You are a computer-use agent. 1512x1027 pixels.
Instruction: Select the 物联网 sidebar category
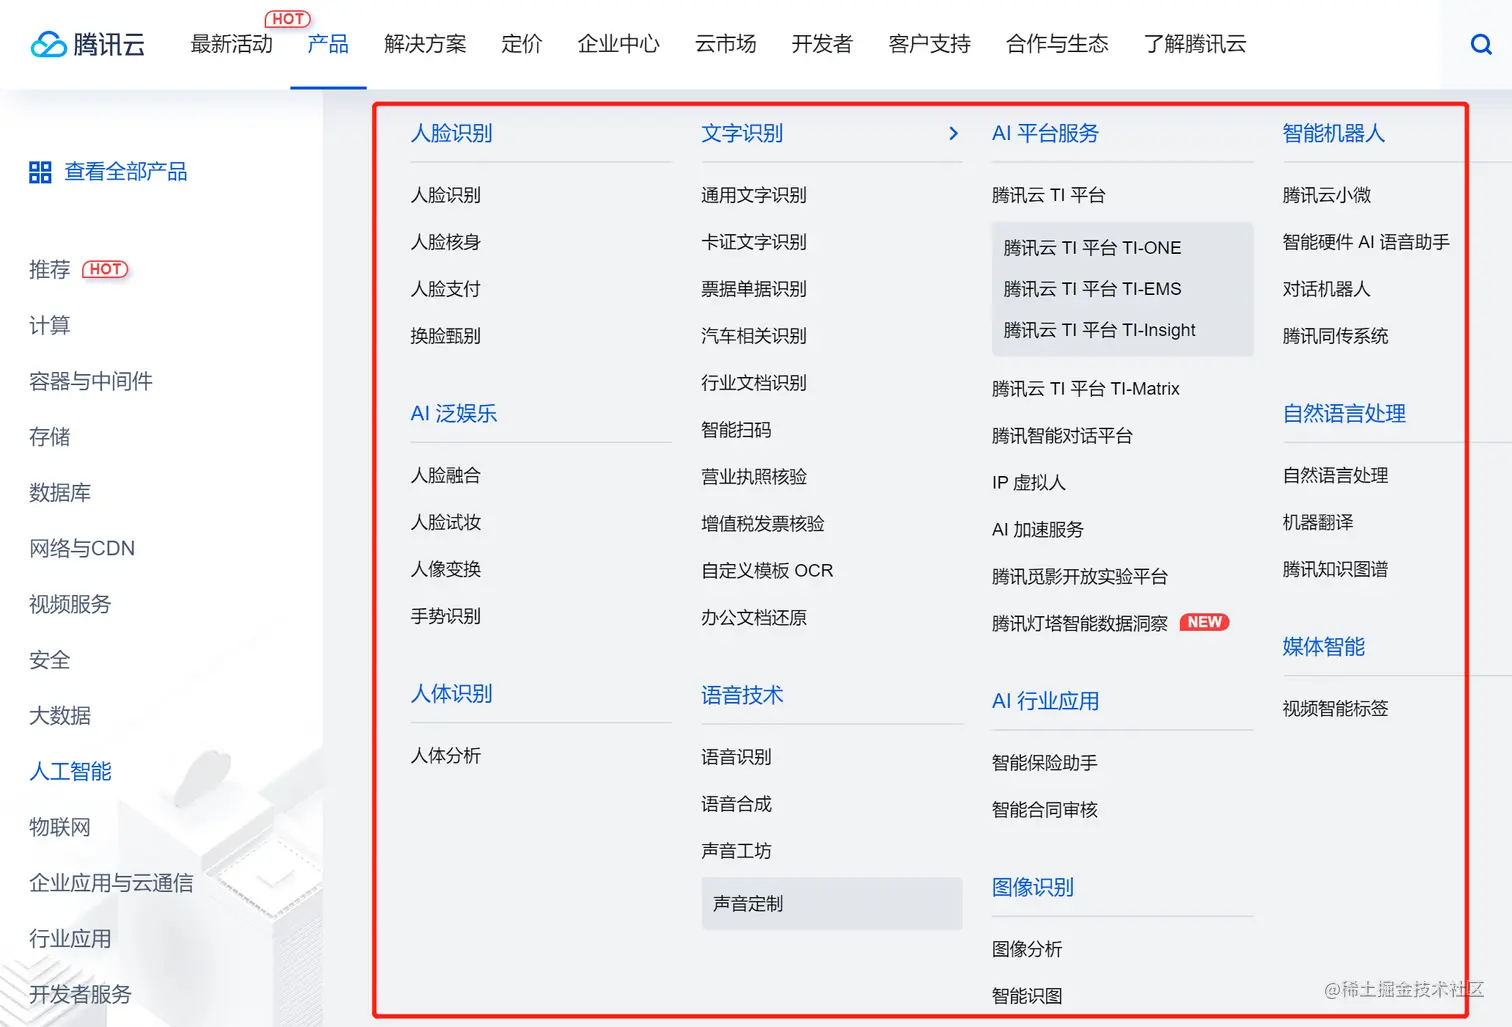click(x=60, y=827)
